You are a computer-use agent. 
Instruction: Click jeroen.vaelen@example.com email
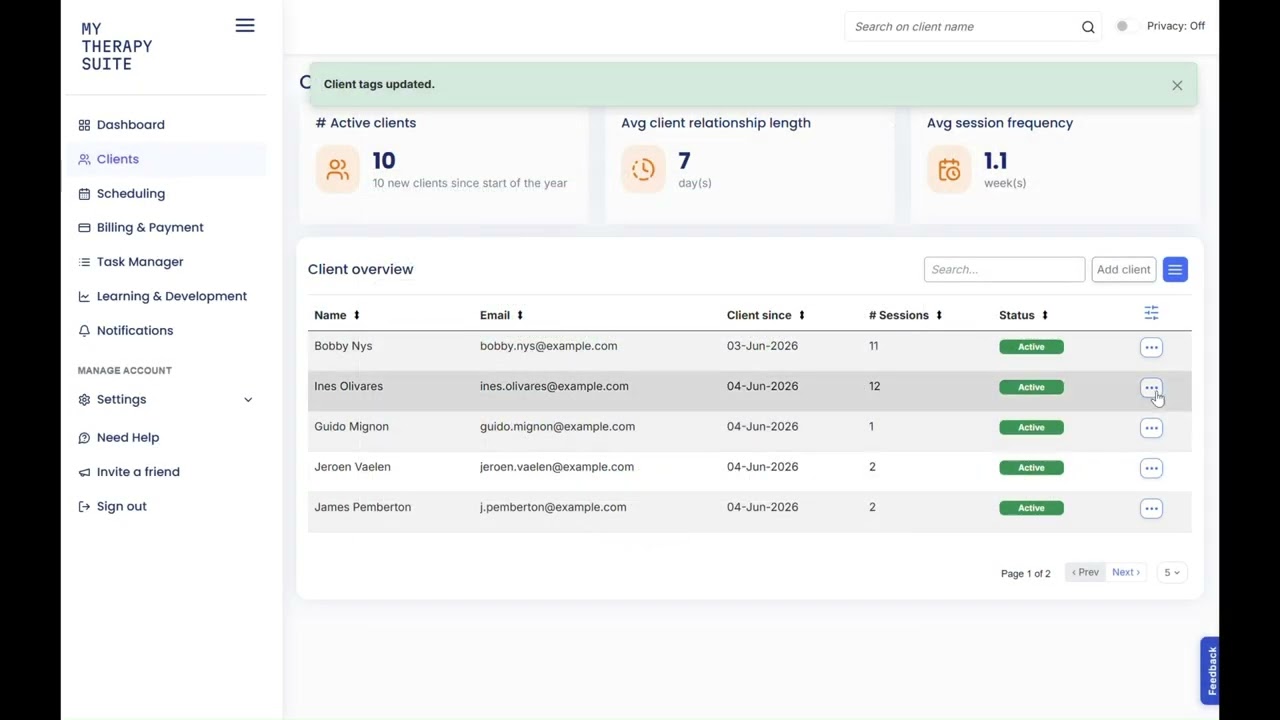coord(557,467)
